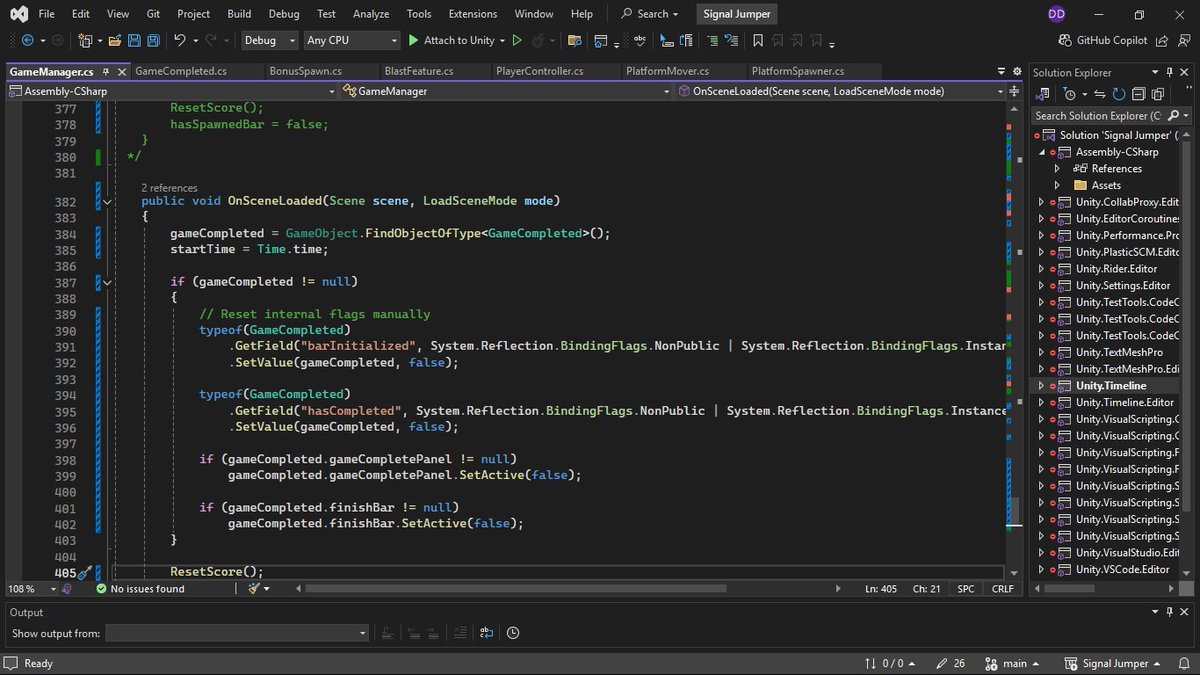The height and width of the screenshot is (675, 1200).
Task: Collapse the Assembly-CSharp project node
Action: pyautogui.click(x=1041, y=152)
